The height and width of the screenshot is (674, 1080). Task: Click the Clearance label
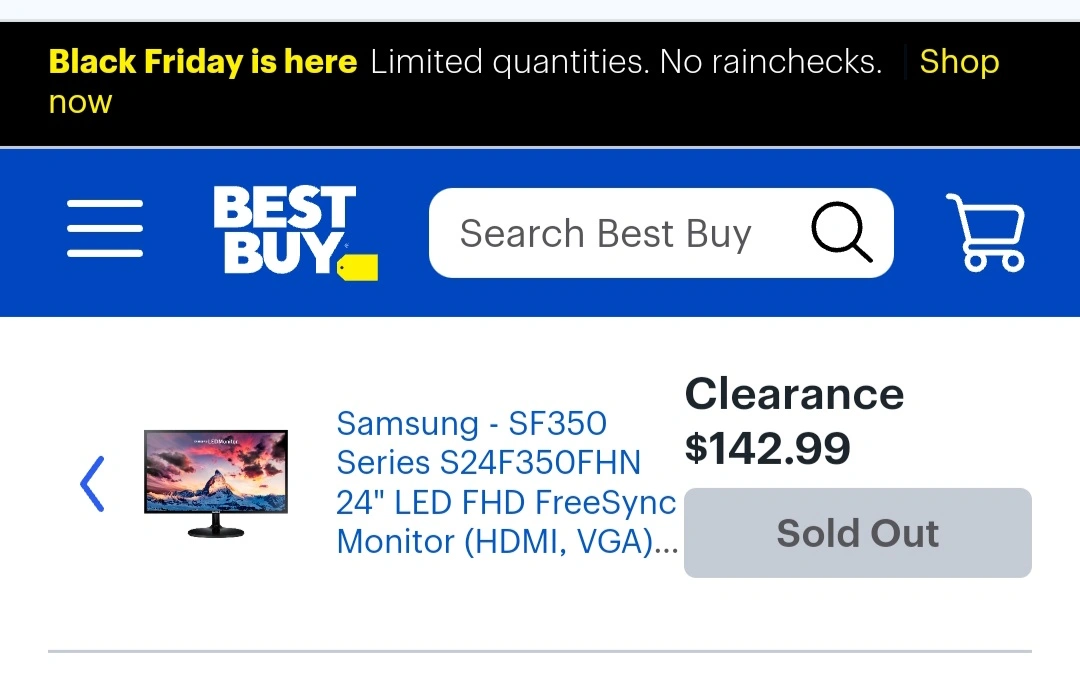(x=794, y=394)
